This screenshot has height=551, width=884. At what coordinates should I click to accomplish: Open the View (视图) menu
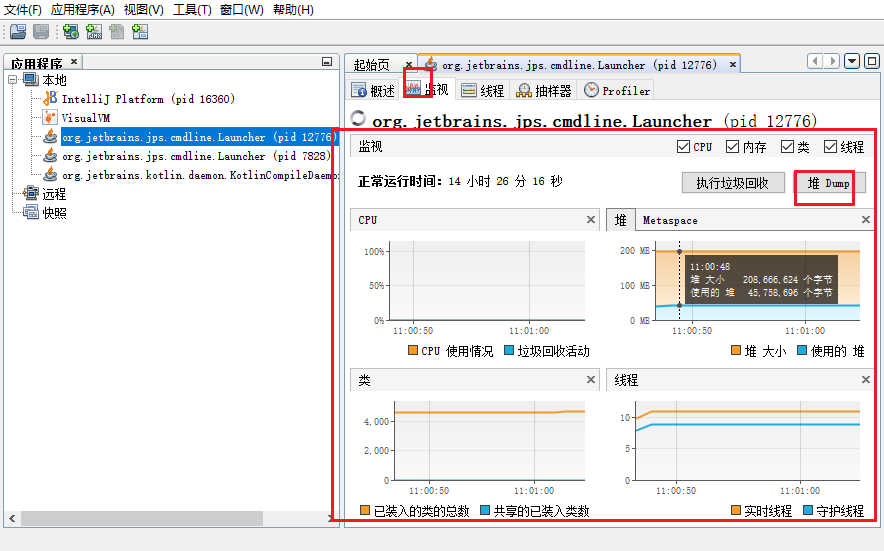click(x=144, y=10)
